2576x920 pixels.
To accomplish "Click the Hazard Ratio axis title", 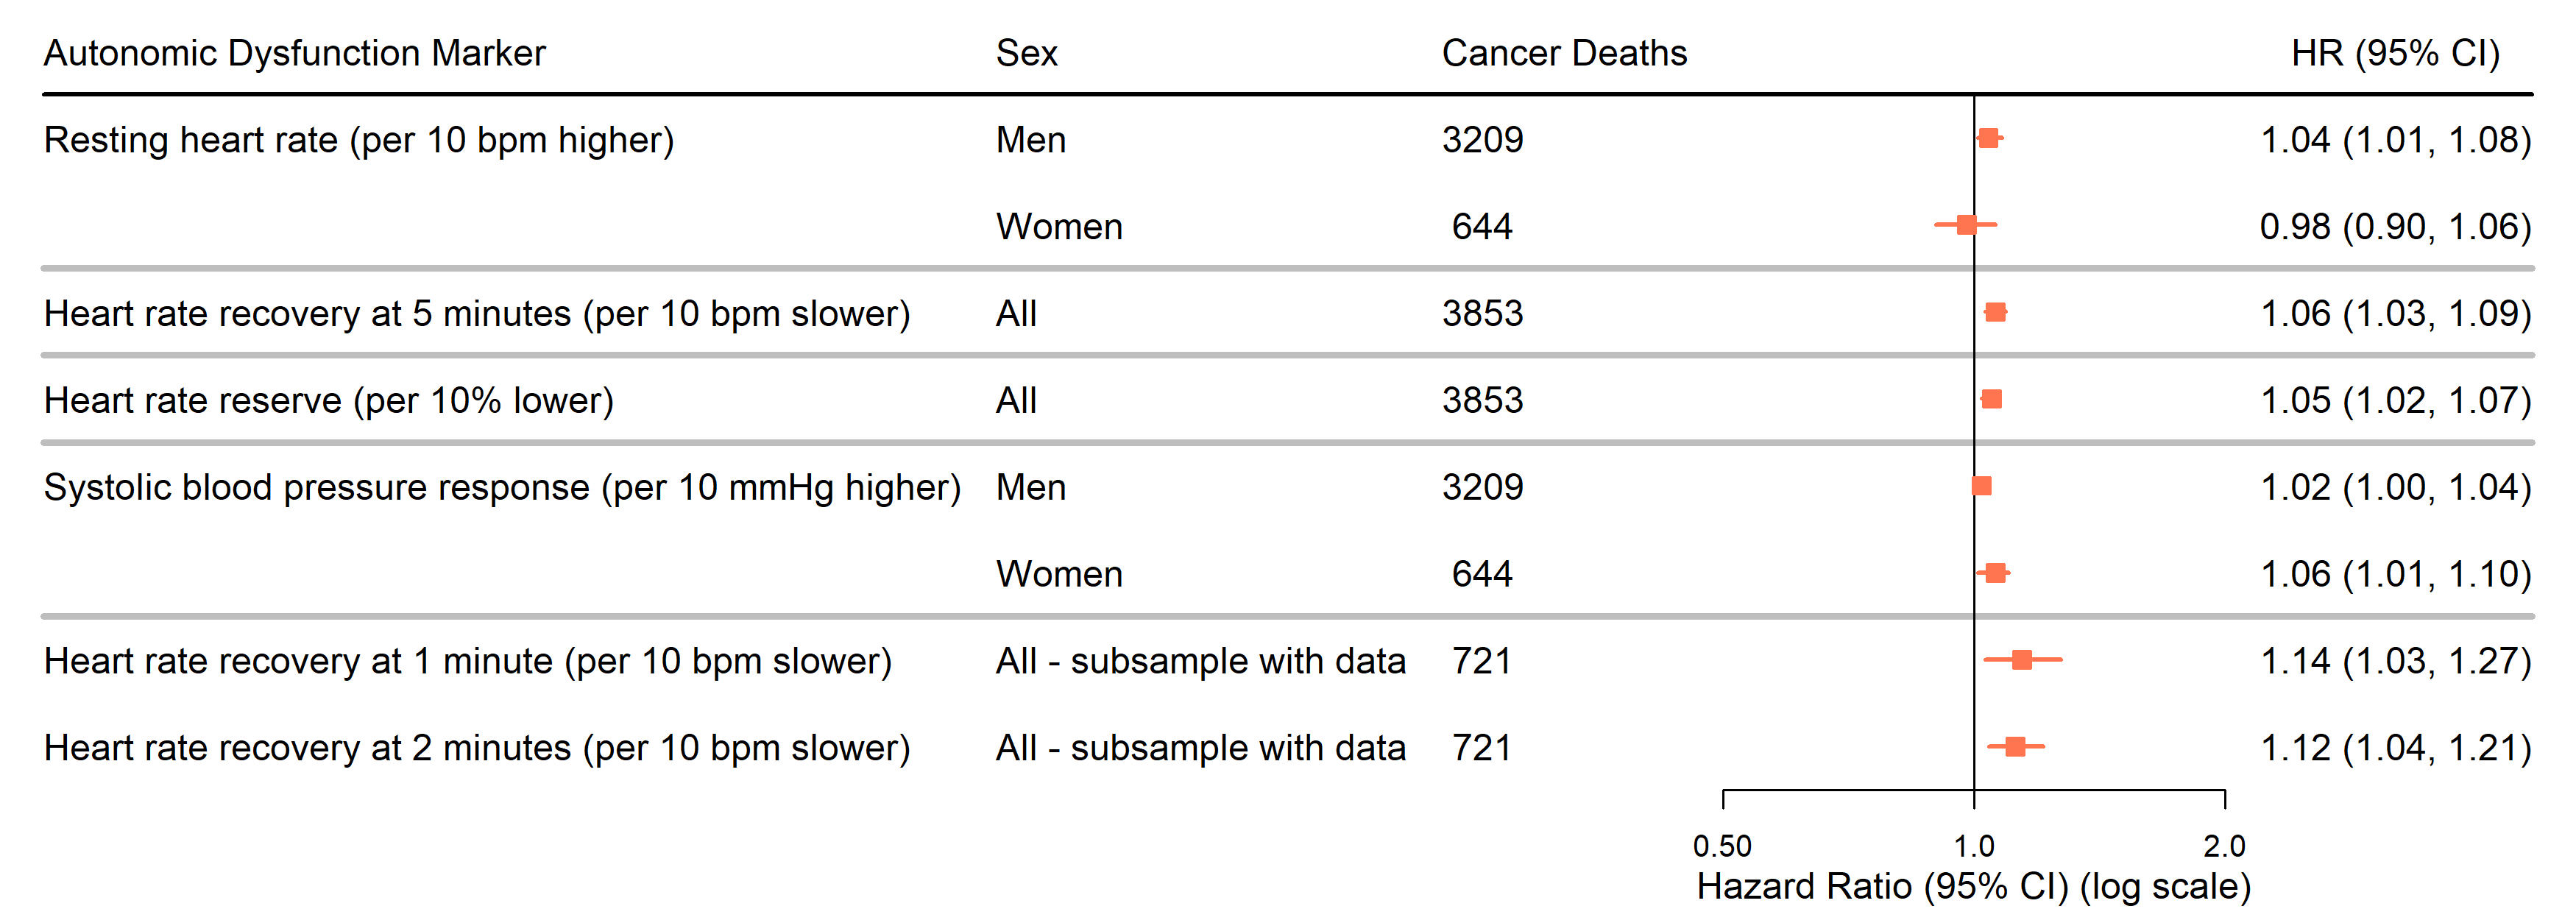I will (x=1973, y=887).
